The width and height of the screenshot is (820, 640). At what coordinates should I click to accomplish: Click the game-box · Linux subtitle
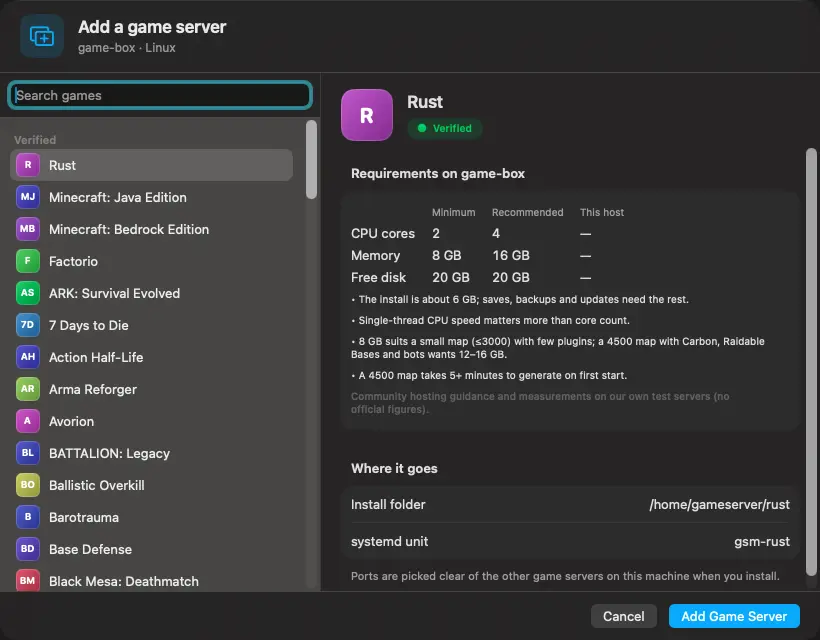pyautogui.click(x=127, y=48)
